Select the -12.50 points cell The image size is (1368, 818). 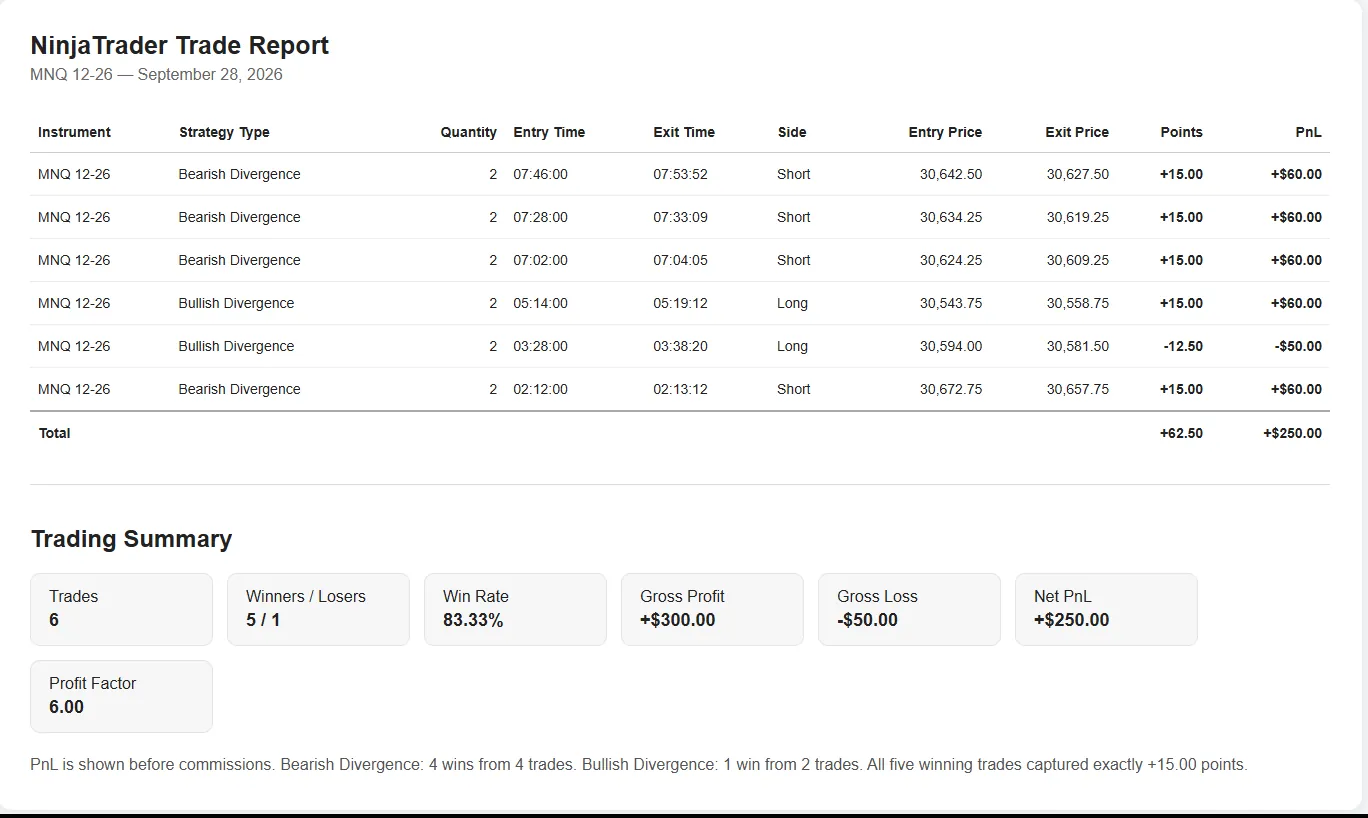pos(1183,346)
